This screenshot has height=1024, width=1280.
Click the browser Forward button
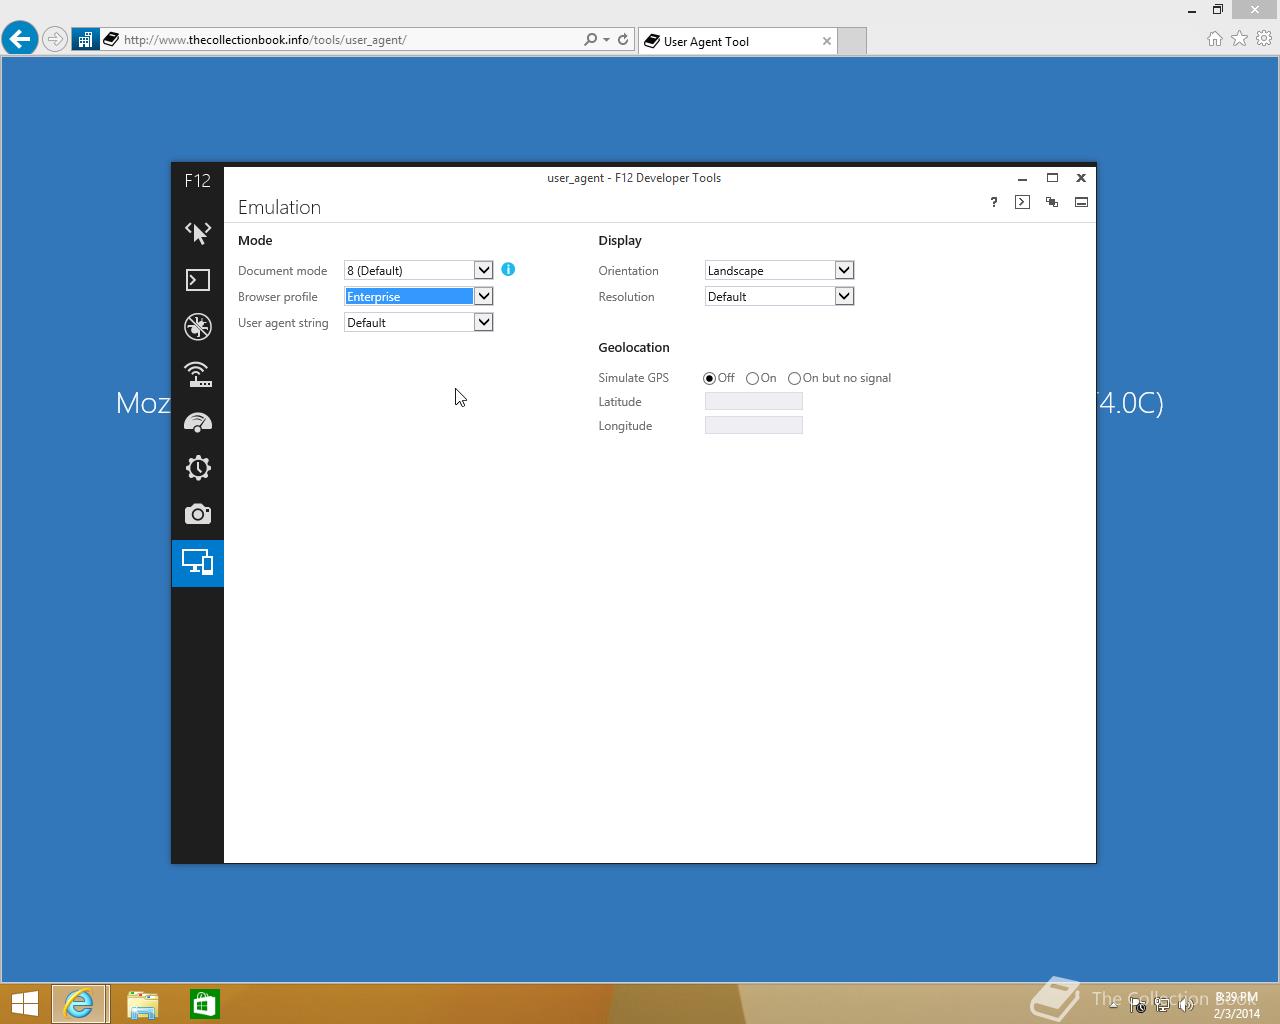55,40
